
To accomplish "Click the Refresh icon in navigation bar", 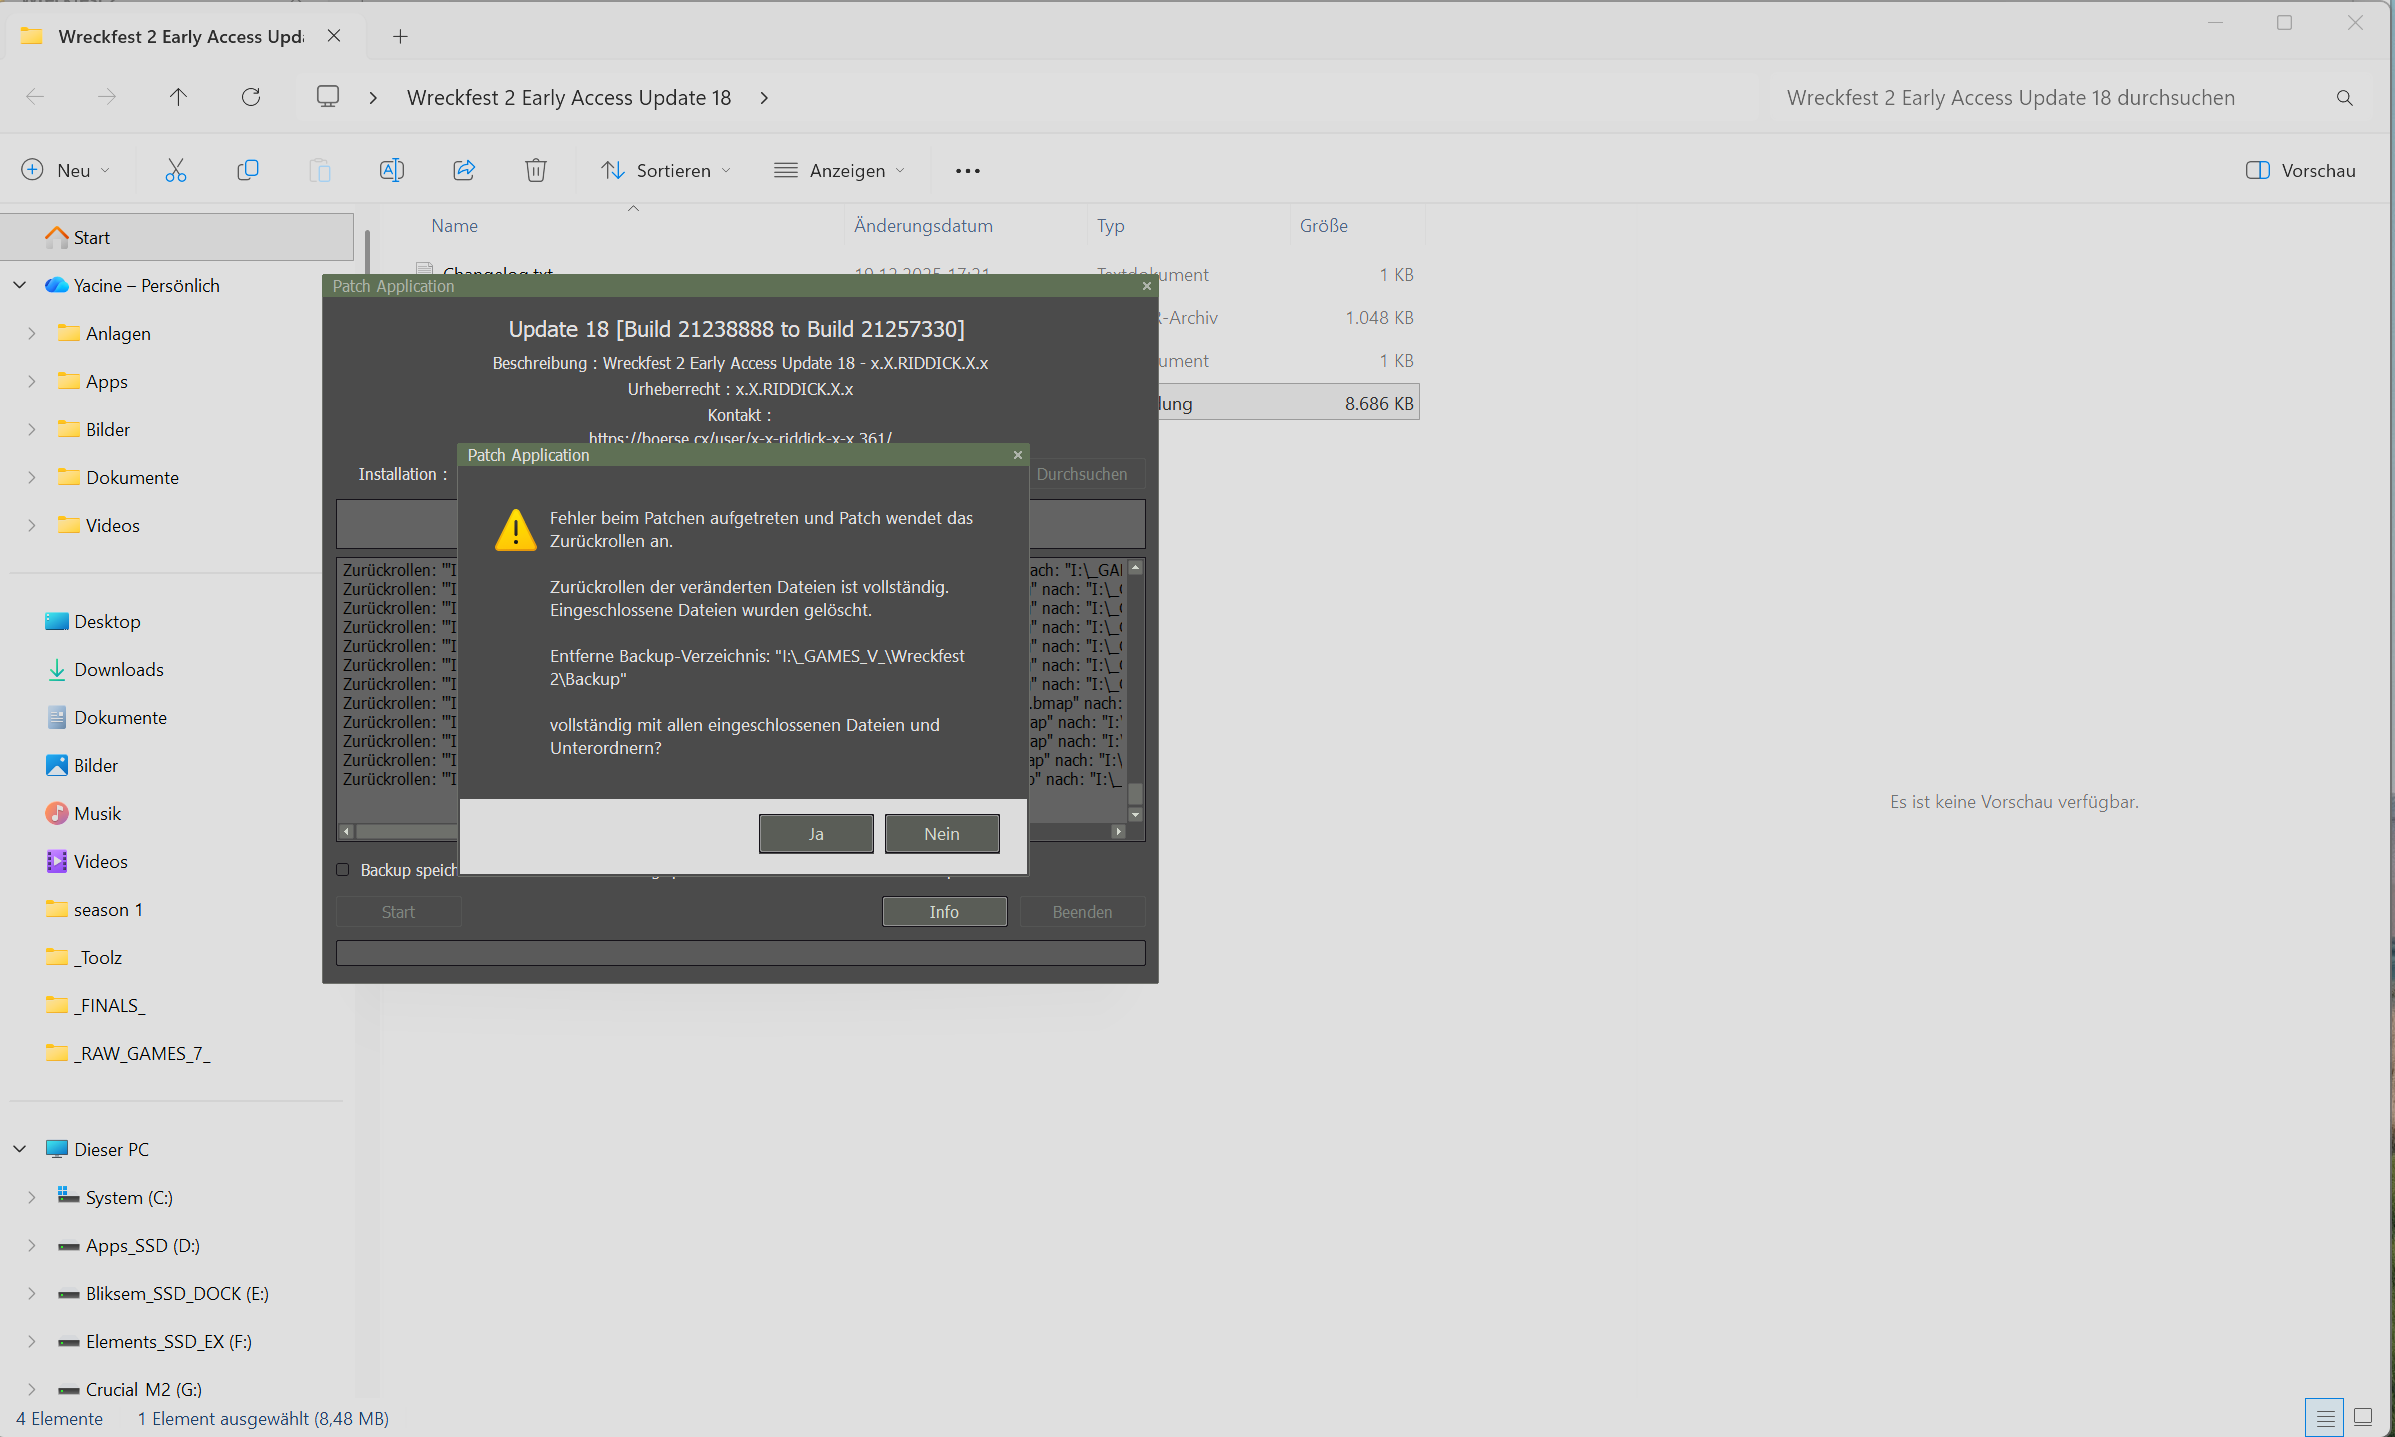I will point(251,97).
